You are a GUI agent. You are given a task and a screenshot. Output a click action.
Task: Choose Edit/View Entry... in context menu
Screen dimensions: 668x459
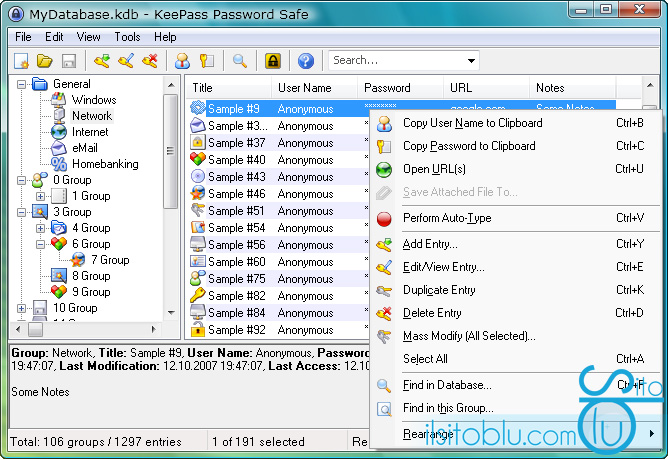515,267
